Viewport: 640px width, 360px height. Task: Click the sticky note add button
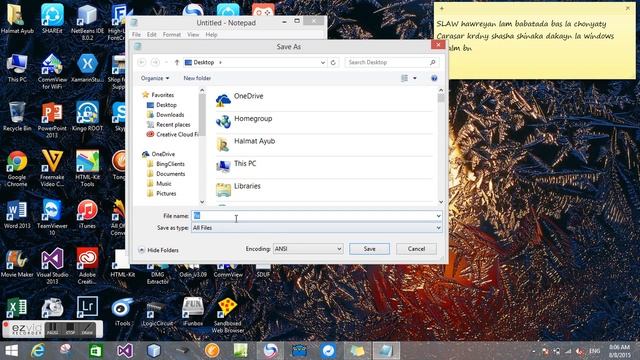441,8
